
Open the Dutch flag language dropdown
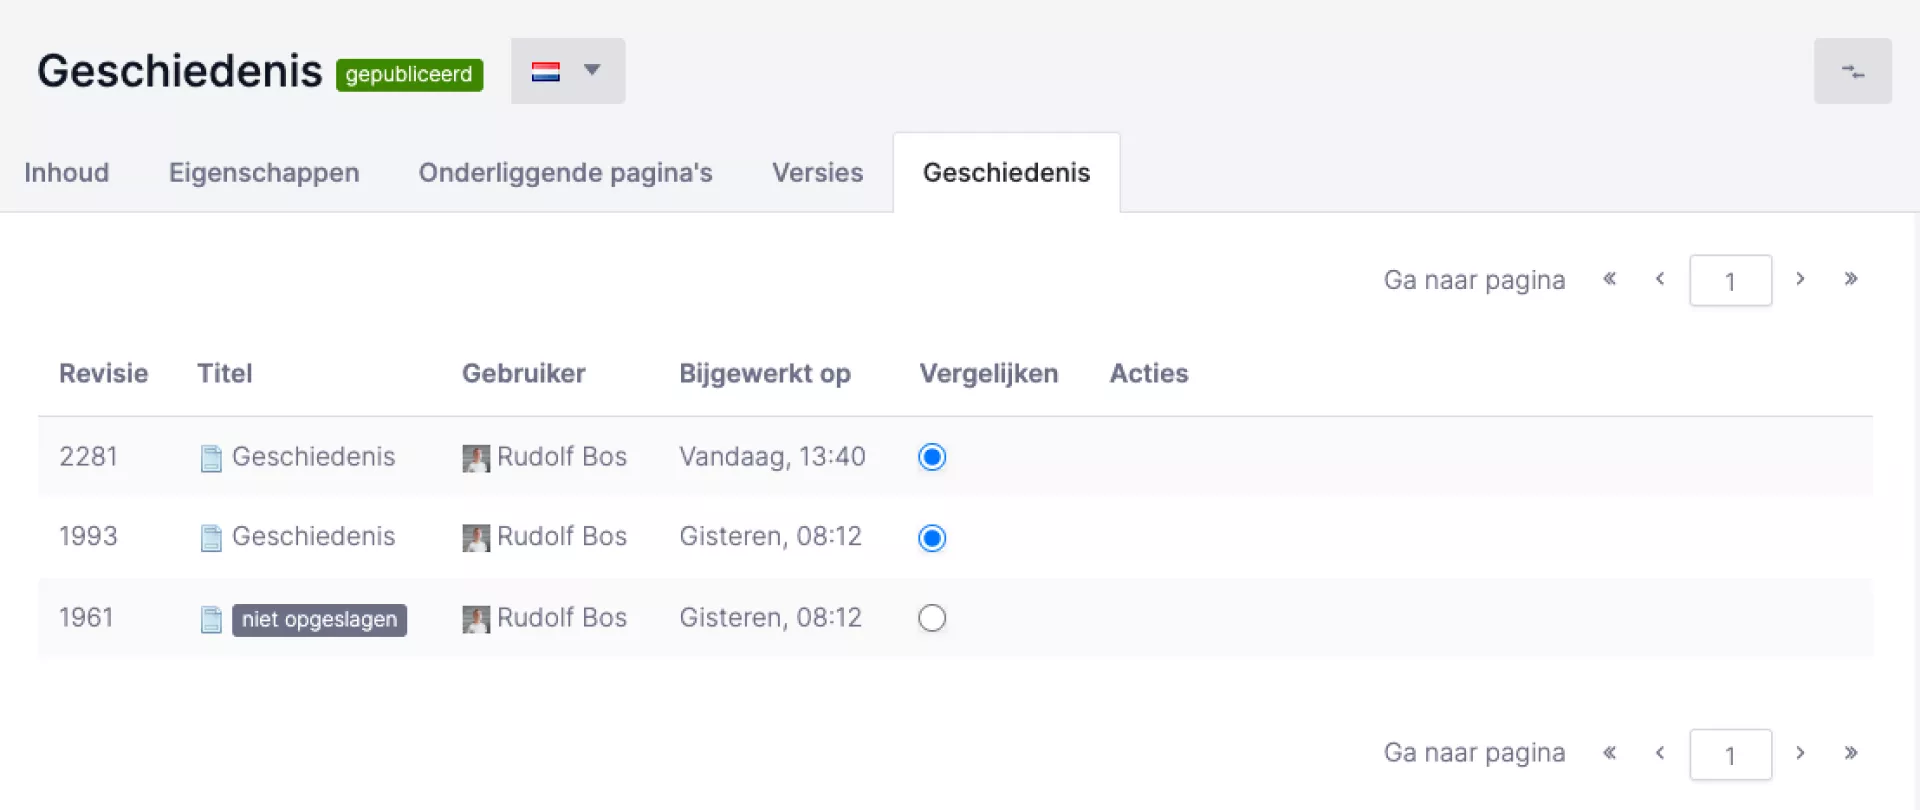click(568, 71)
